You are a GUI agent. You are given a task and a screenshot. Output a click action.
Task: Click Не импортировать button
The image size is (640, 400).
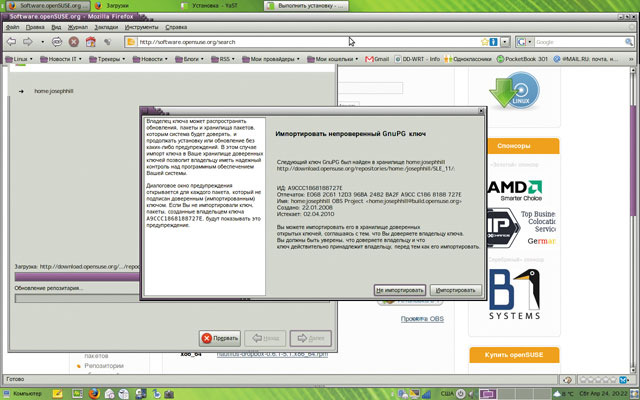tap(400, 290)
